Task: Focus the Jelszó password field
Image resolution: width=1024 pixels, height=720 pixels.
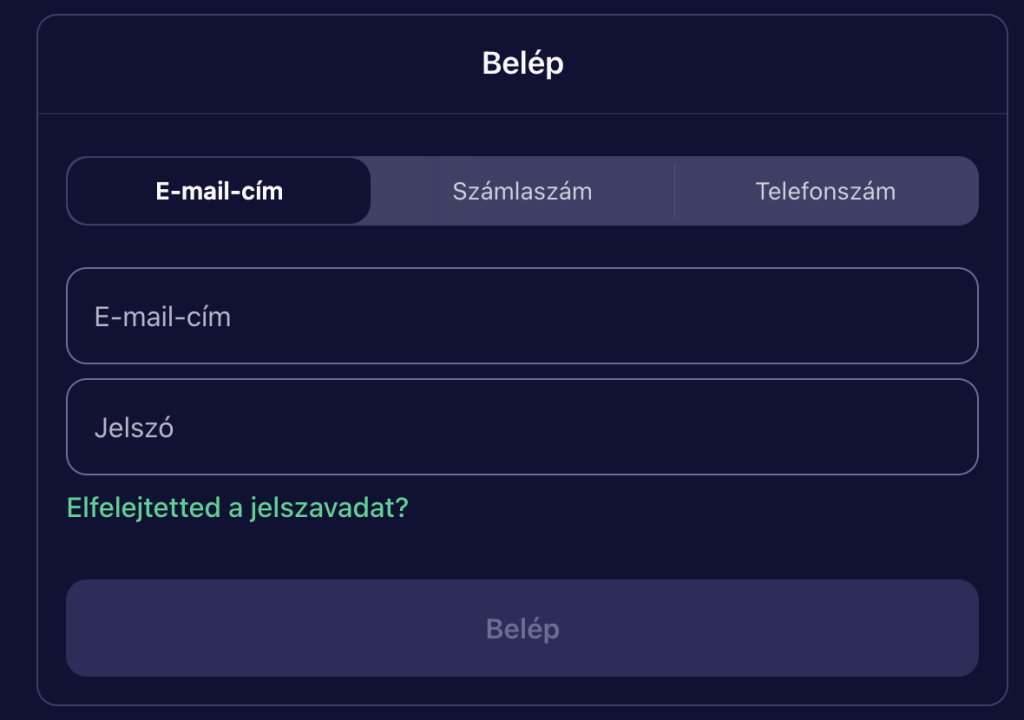Action: pos(522,427)
